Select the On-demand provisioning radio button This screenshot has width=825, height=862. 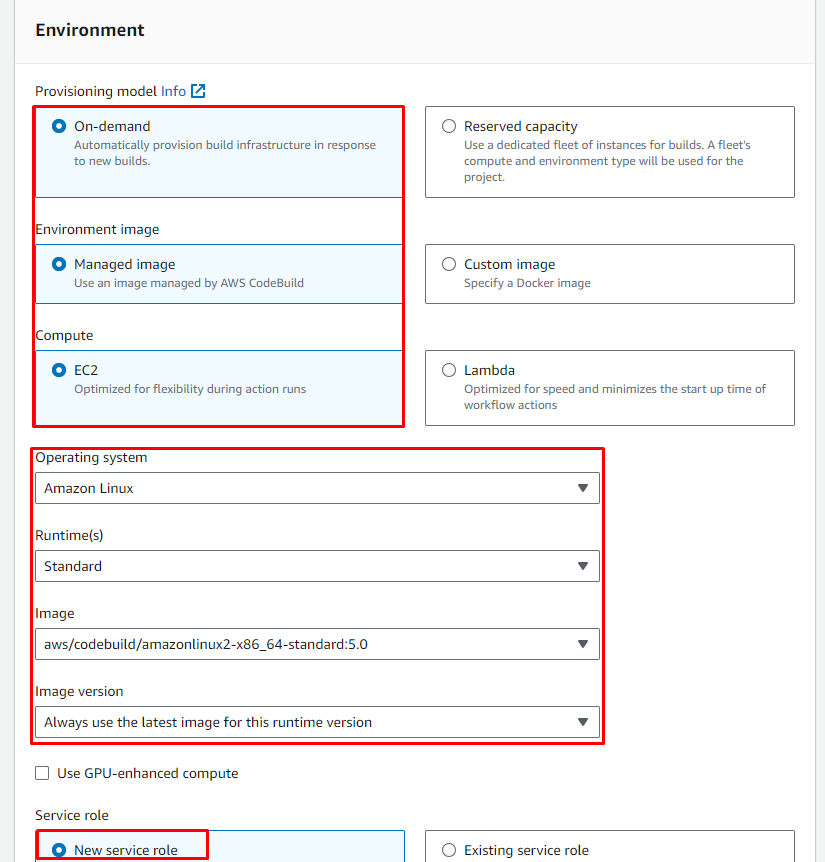point(59,127)
